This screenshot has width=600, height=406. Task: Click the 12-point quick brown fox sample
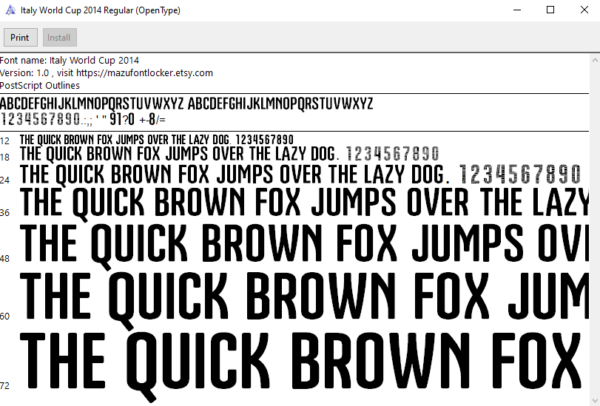click(x=157, y=140)
